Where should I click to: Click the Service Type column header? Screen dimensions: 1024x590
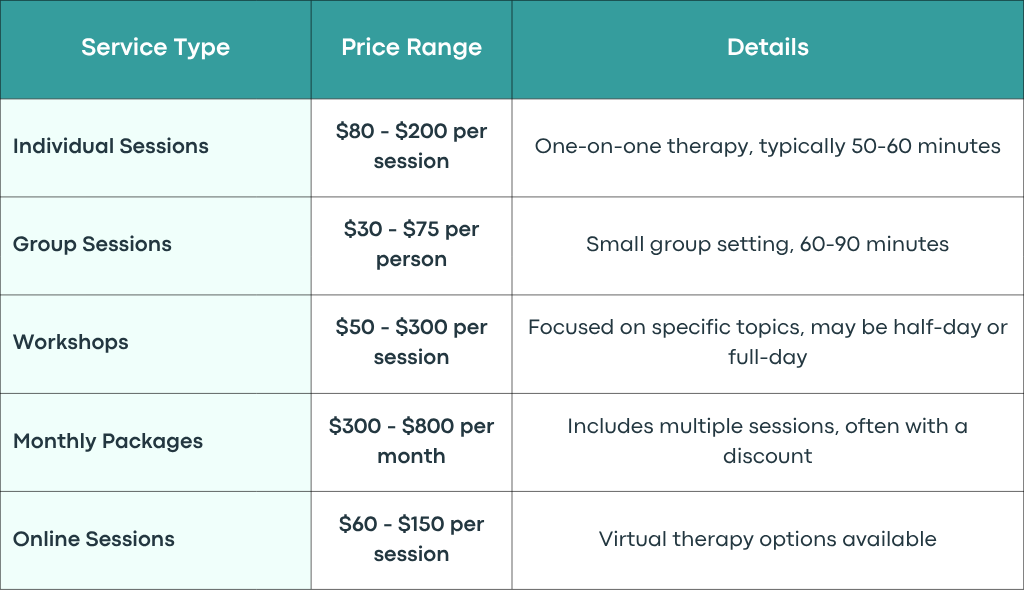pyautogui.click(x=155, y=47)
